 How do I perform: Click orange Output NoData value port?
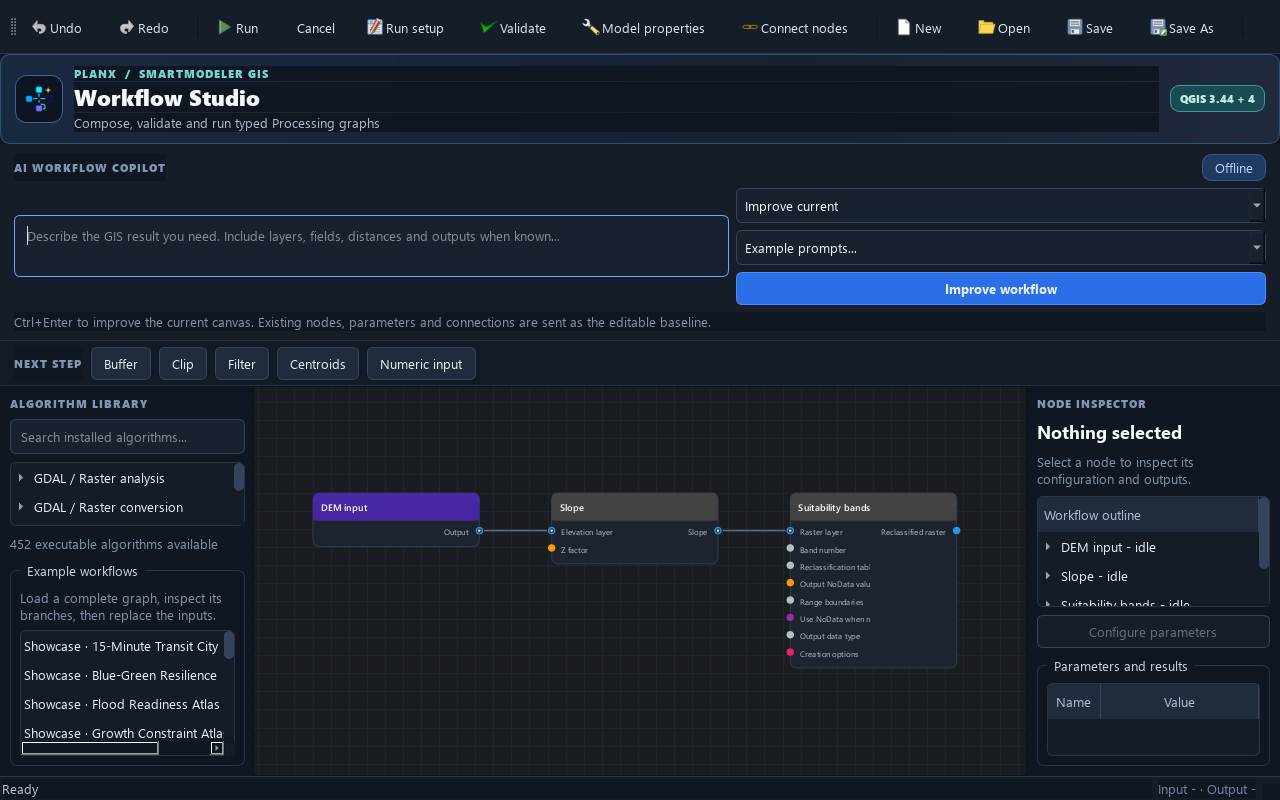tap(790, 583)
